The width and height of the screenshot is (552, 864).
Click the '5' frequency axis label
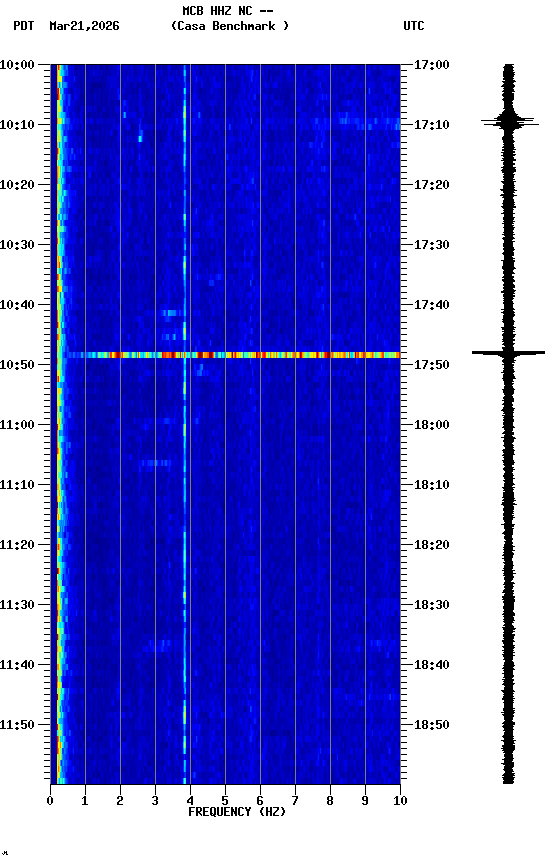click(225, 802)
